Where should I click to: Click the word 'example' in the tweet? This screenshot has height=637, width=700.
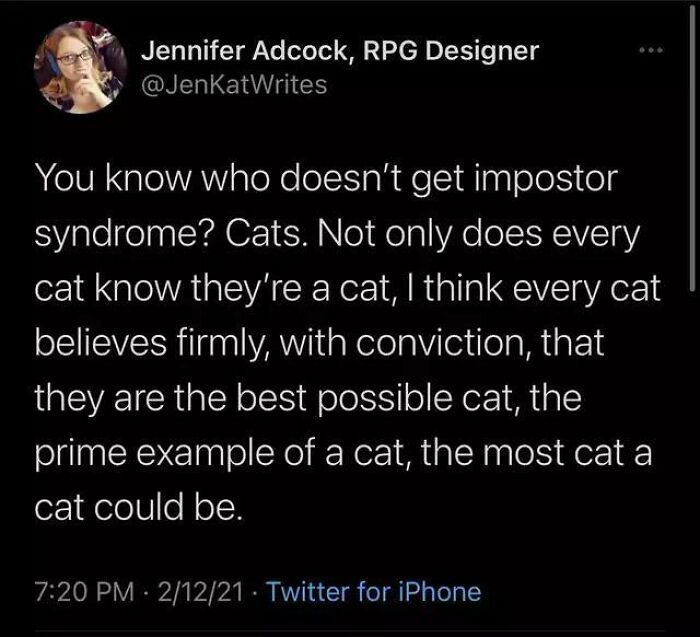click(x=207, y=454)
